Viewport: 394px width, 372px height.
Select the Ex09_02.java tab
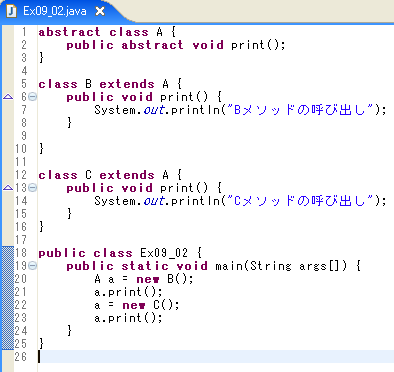pos(55,11)
